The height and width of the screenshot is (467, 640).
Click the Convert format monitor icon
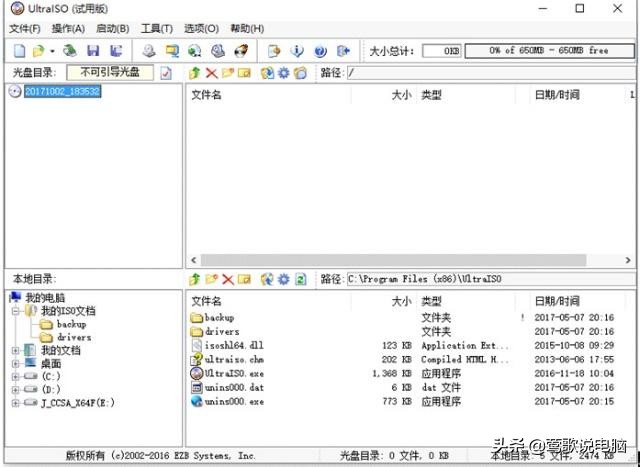click(172, 51)
